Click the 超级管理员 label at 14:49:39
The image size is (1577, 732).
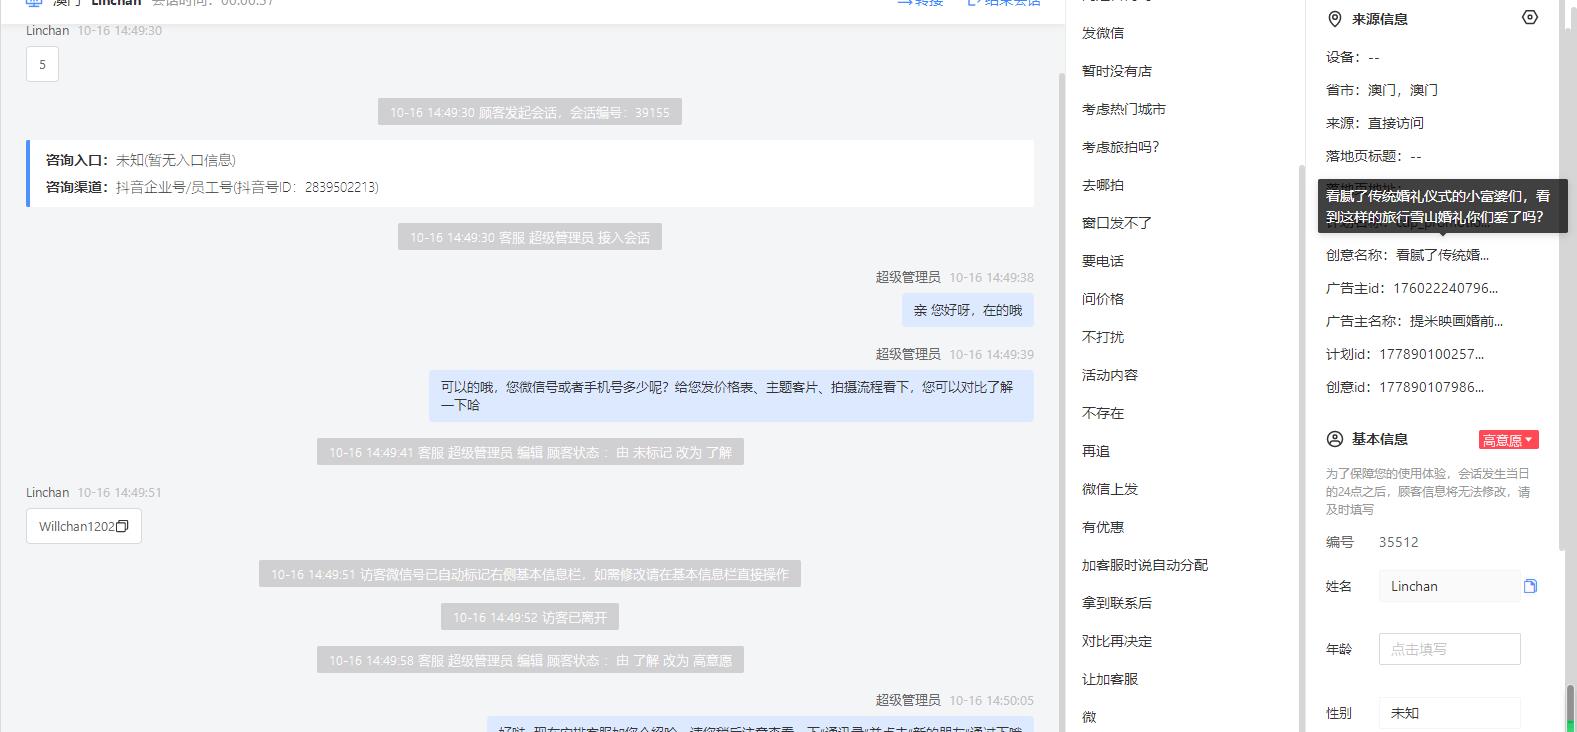tap(908, 354)
